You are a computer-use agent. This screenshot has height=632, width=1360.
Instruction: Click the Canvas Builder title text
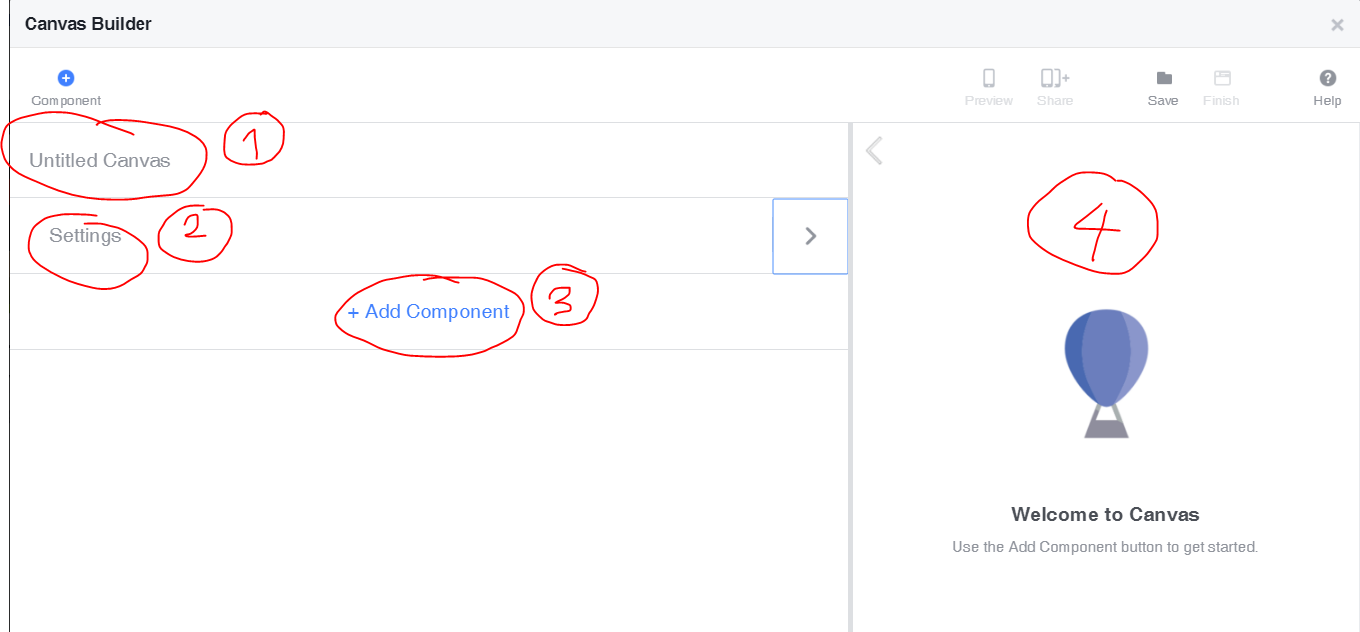[x=88, y=23]
